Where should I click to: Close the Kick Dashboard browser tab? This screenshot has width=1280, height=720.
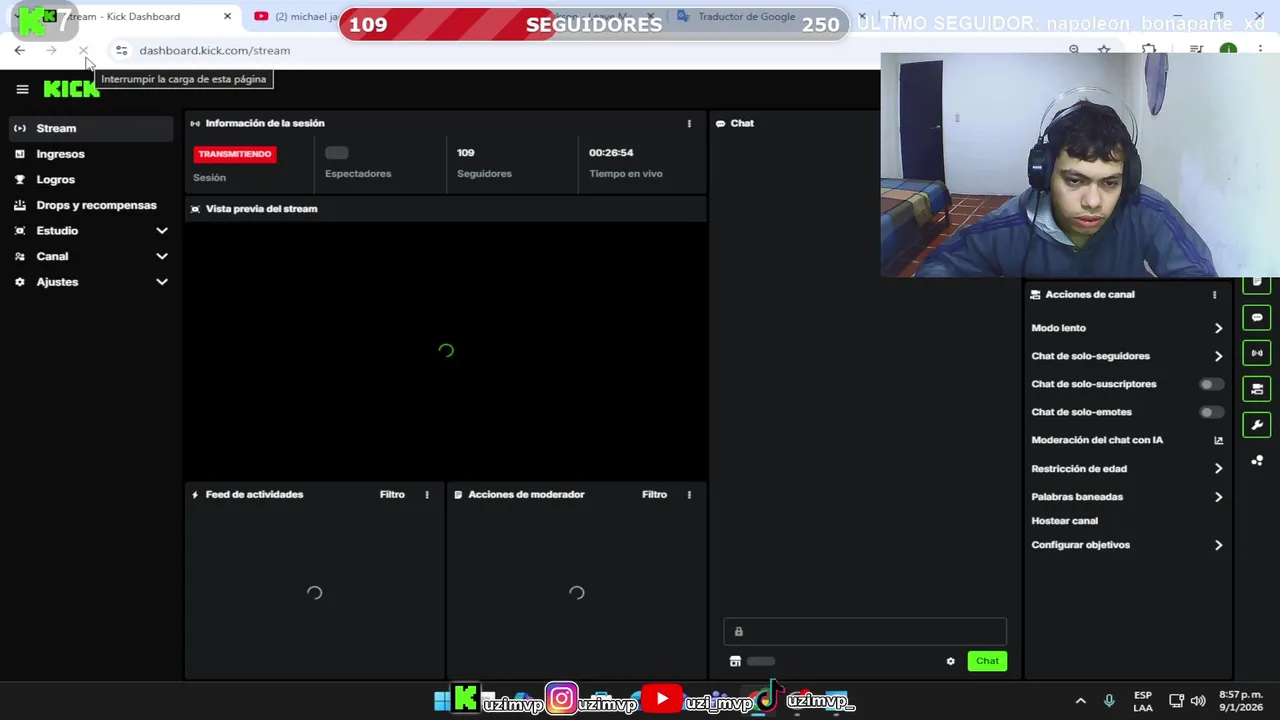(x=227, y=16)
